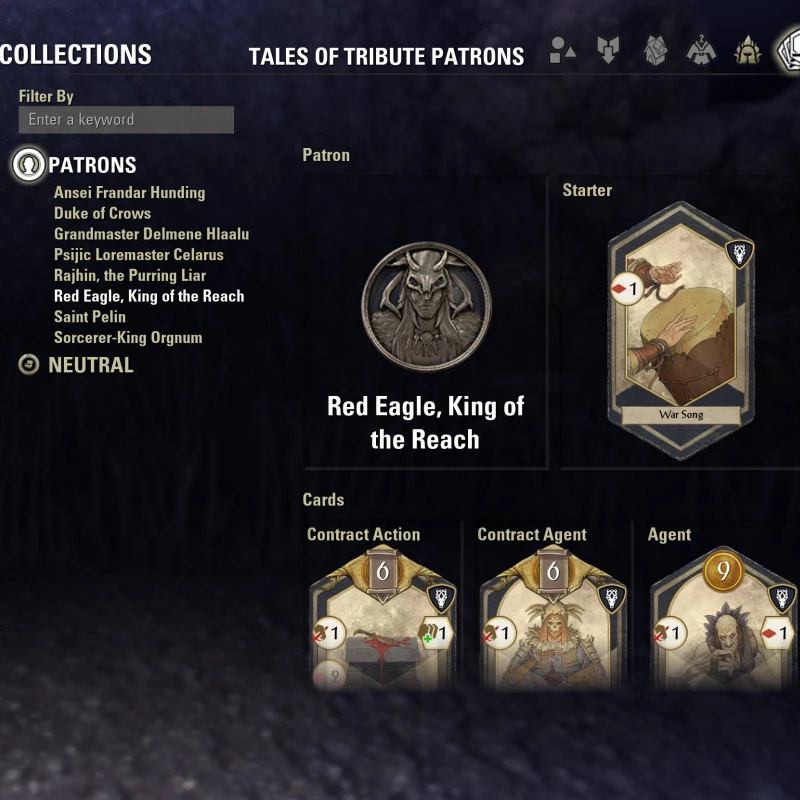This screenshot has width=800, height=800.
Task: Open the golden helmet category icon
Action: (747, 50)
